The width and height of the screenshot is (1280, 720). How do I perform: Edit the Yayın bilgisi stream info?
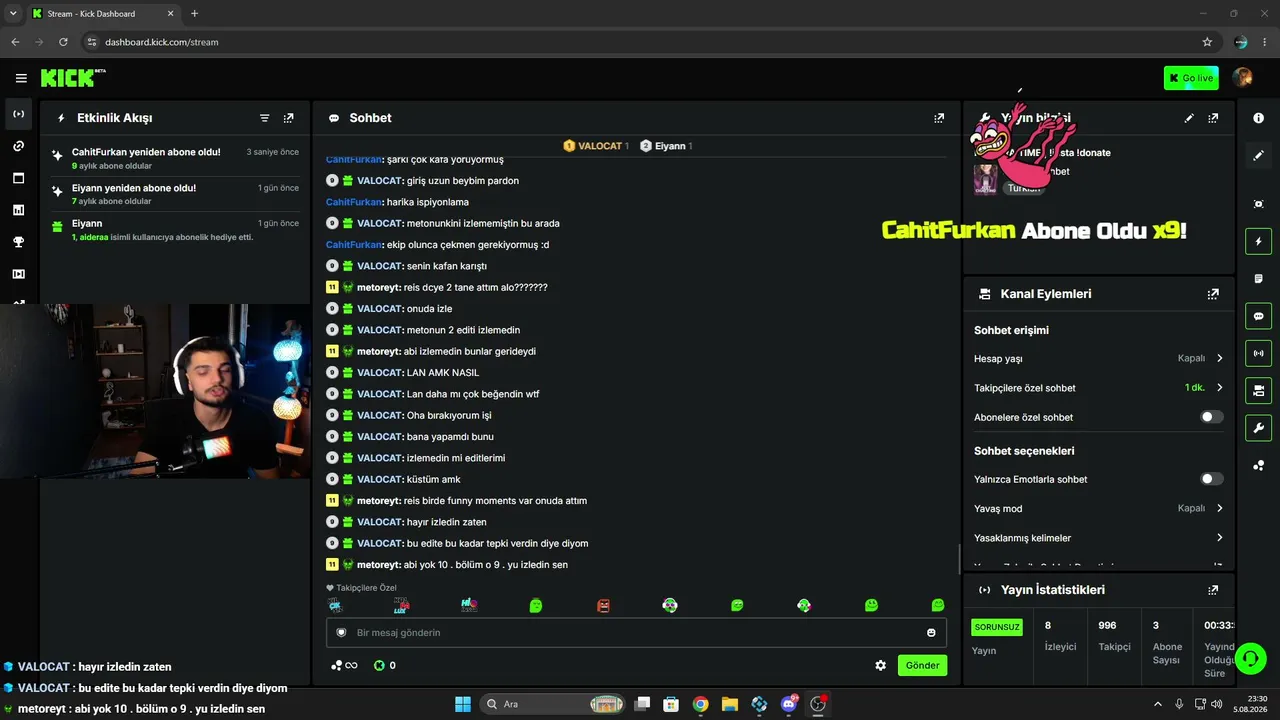click(x=1189, y=118)
